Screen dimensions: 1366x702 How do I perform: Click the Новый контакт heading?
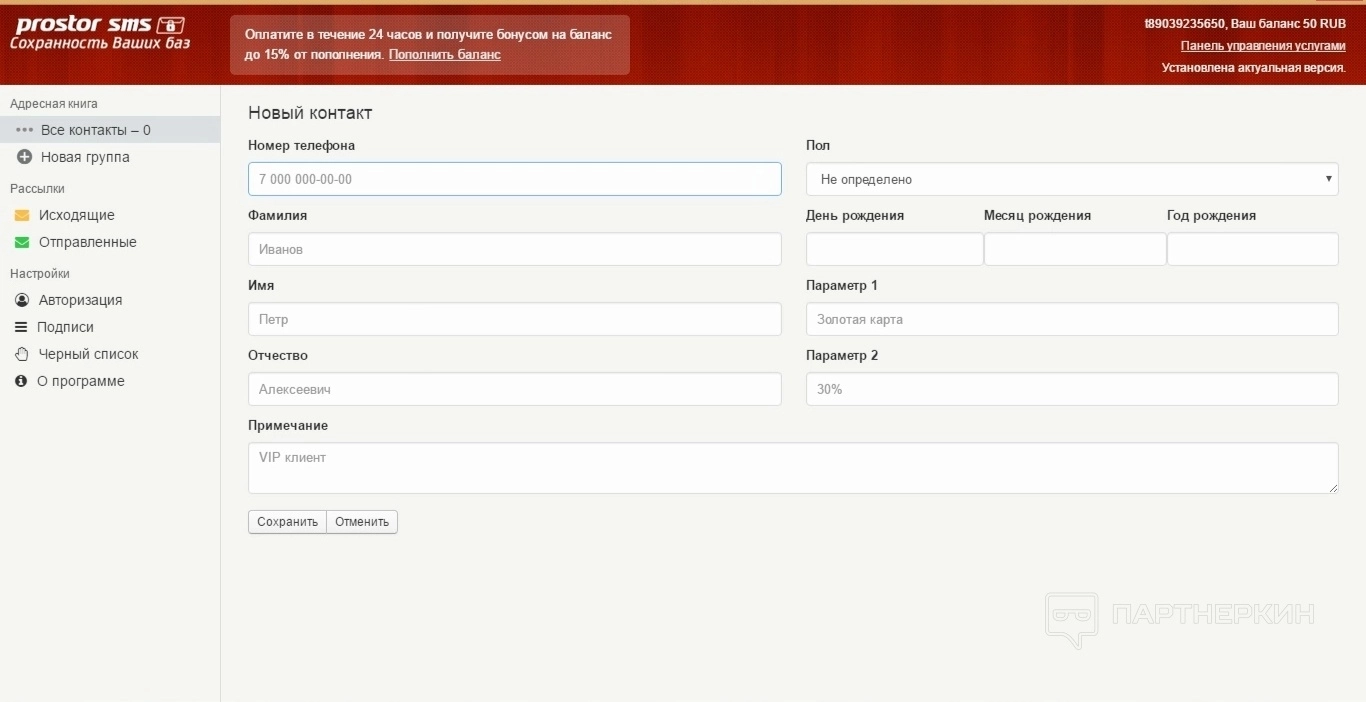pyautogui.click(x=310, y=113)
